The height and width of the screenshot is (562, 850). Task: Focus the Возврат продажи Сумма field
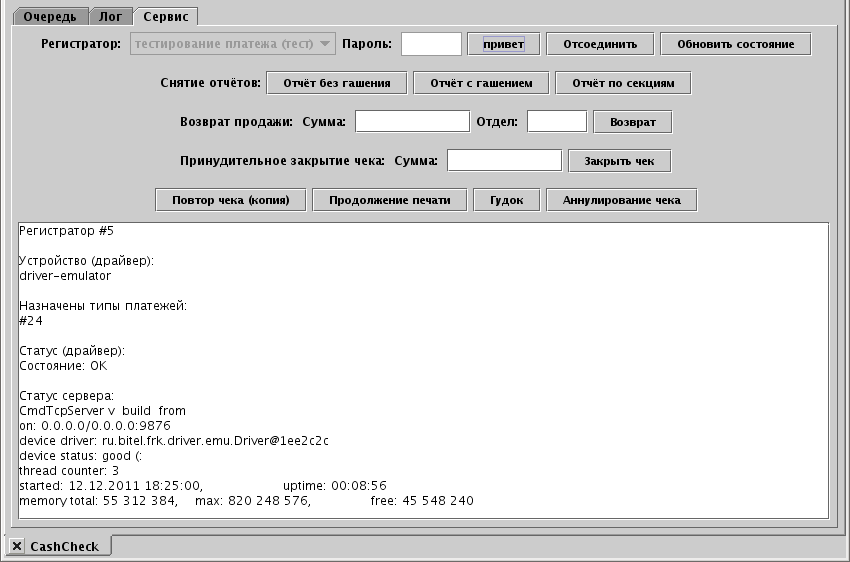(x=412, y=121)
